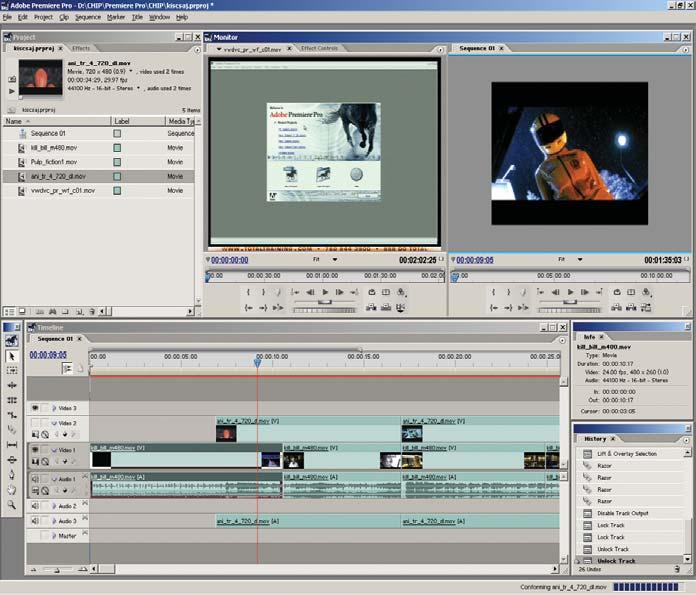Mute Audio 1 track speaker toggle
Viewport: 696px width, 595px height.
(35, 479)
